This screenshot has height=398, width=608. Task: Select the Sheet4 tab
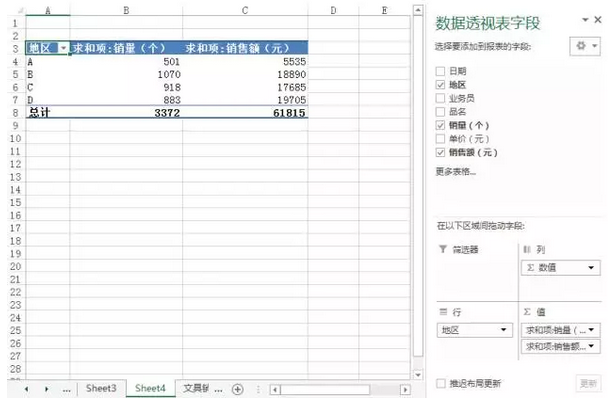coord(150,388)
